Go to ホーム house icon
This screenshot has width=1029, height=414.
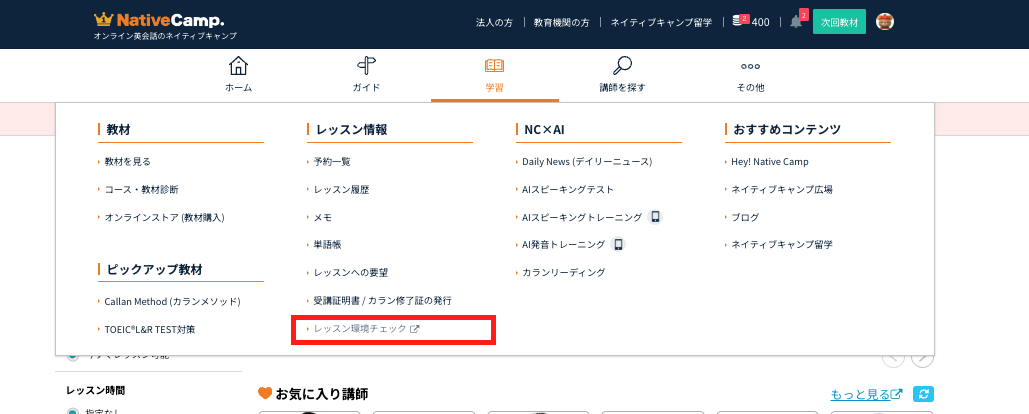tap(238, 66)
